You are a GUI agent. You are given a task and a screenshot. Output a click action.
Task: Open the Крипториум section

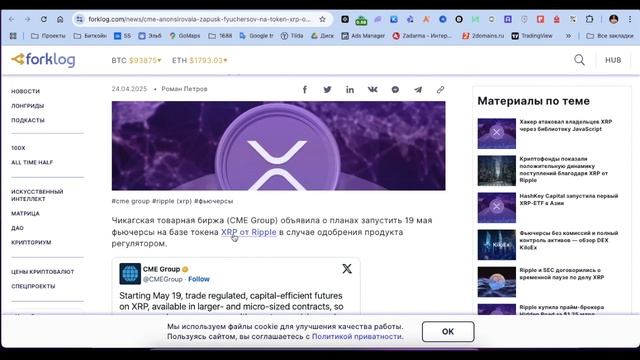point(31,242)
